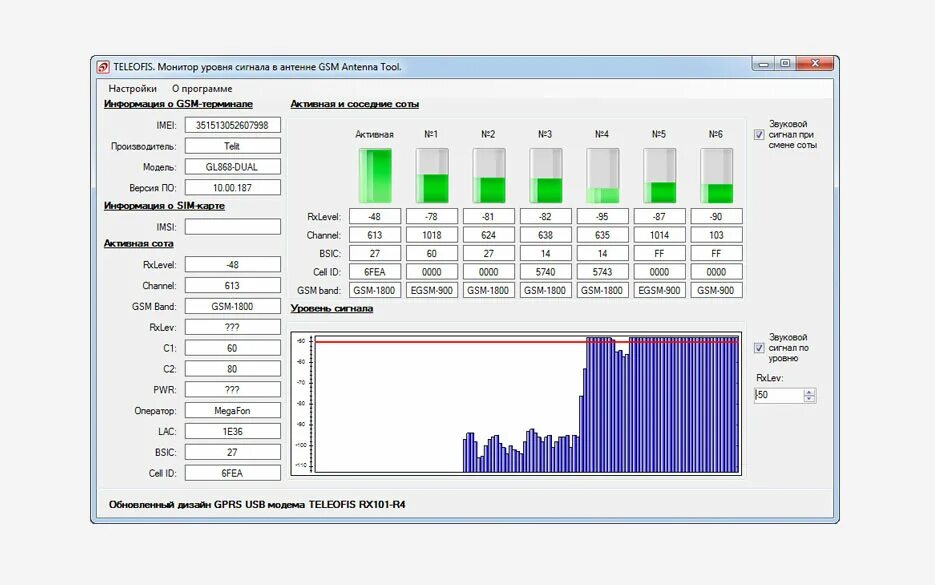
Task: Click the №3 cell signal level bar
Action: click(x=546, y=176)
